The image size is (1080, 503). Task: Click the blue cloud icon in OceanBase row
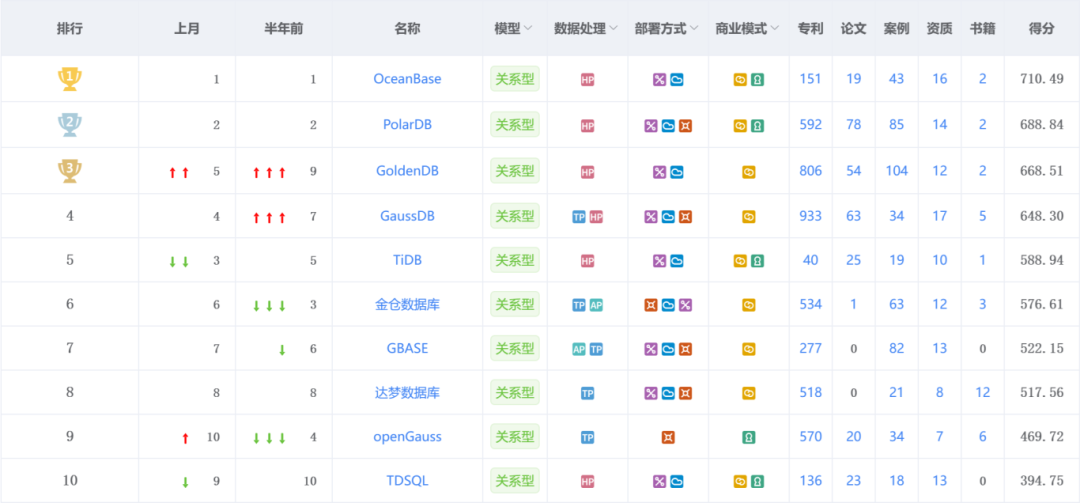676,80
